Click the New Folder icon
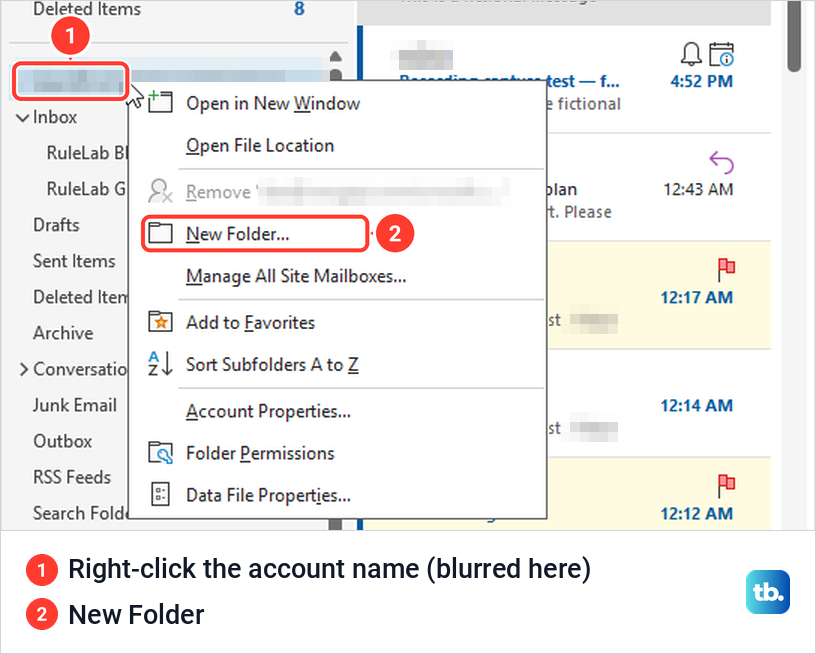The image size is (816, 654). point(160,233)
